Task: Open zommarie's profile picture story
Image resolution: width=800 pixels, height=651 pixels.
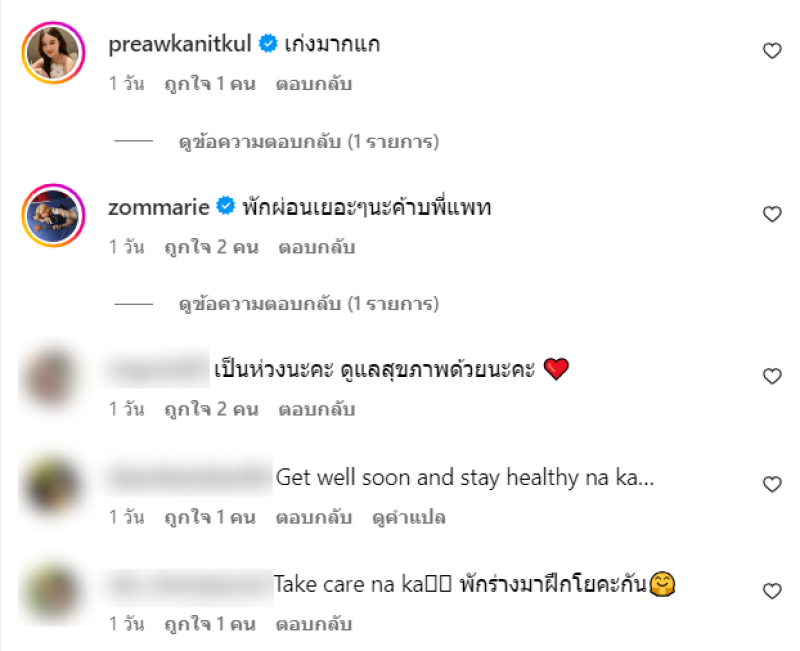Action: 53,215
